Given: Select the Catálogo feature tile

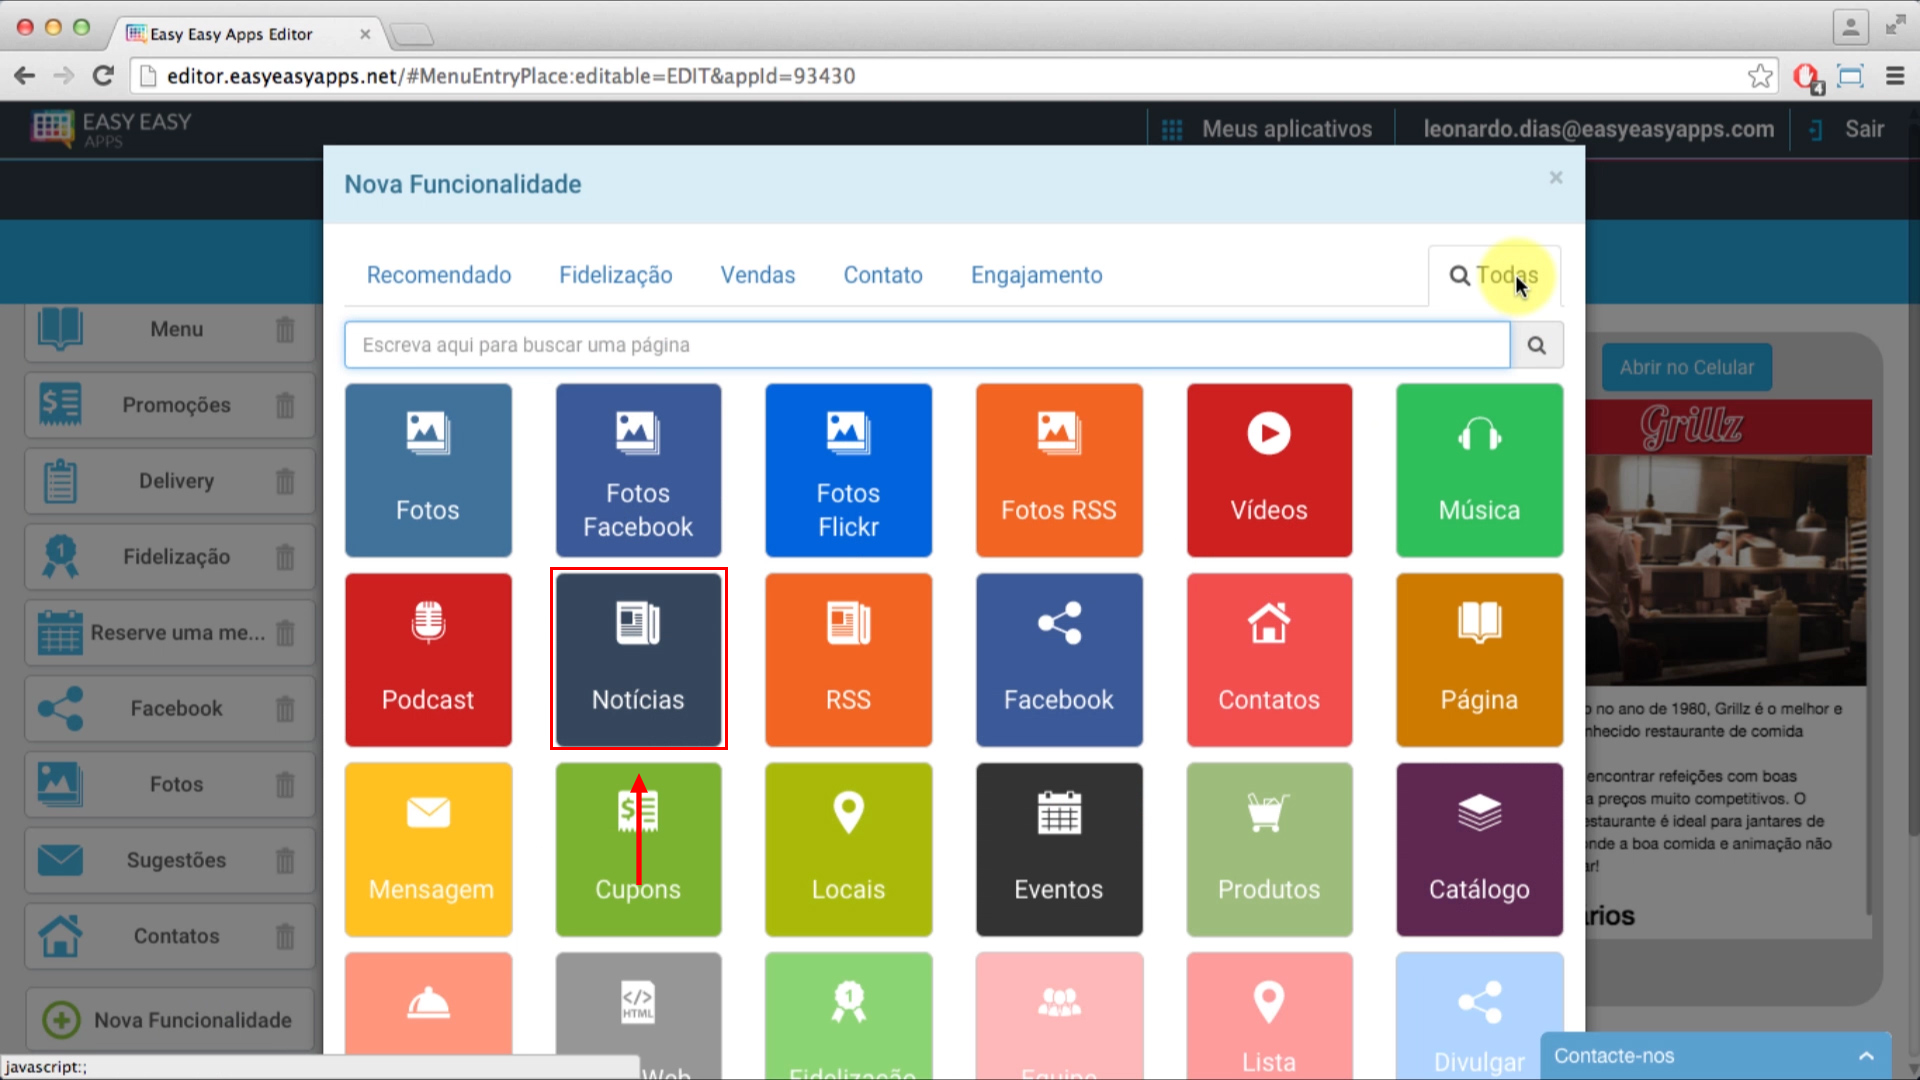Looking at the screenshot, I should (1479, 849).
